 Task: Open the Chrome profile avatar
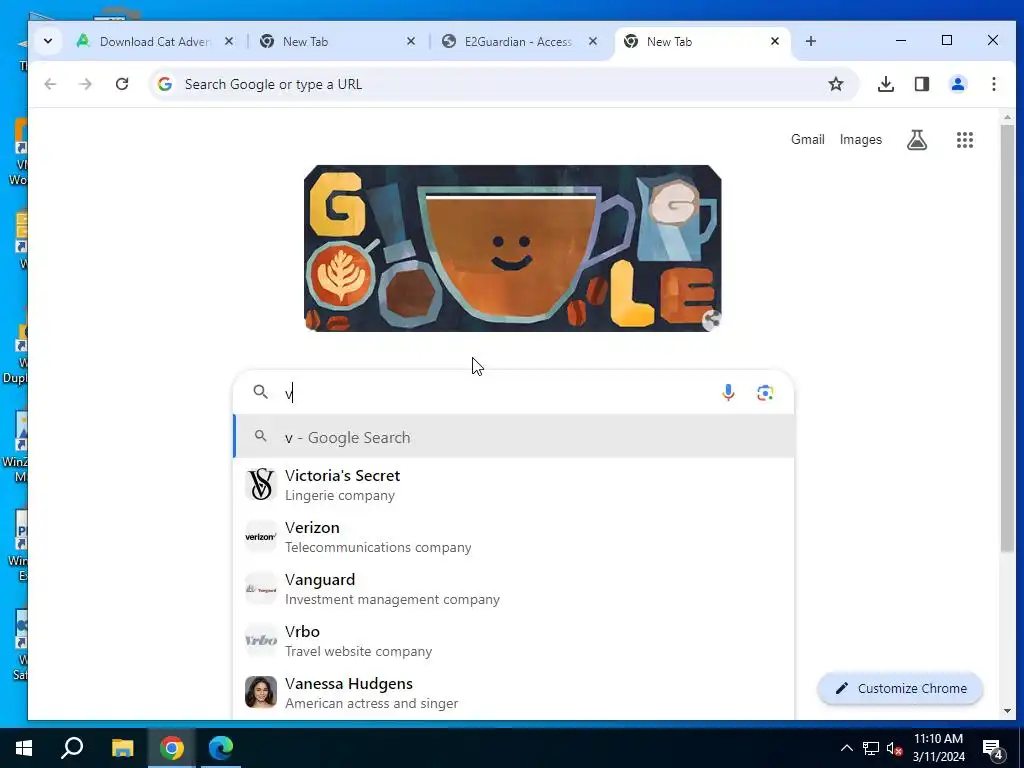click(x=957, y=84)
